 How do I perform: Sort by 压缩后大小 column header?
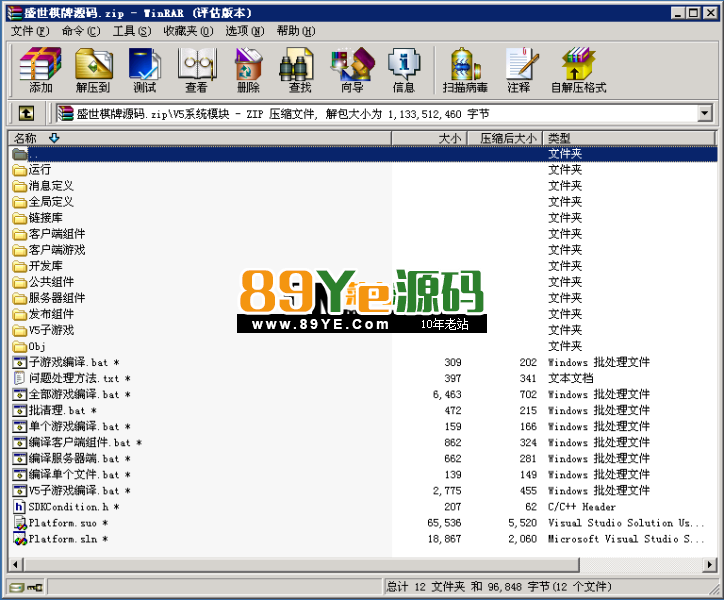pyautogui.click(x=505, y=138)
